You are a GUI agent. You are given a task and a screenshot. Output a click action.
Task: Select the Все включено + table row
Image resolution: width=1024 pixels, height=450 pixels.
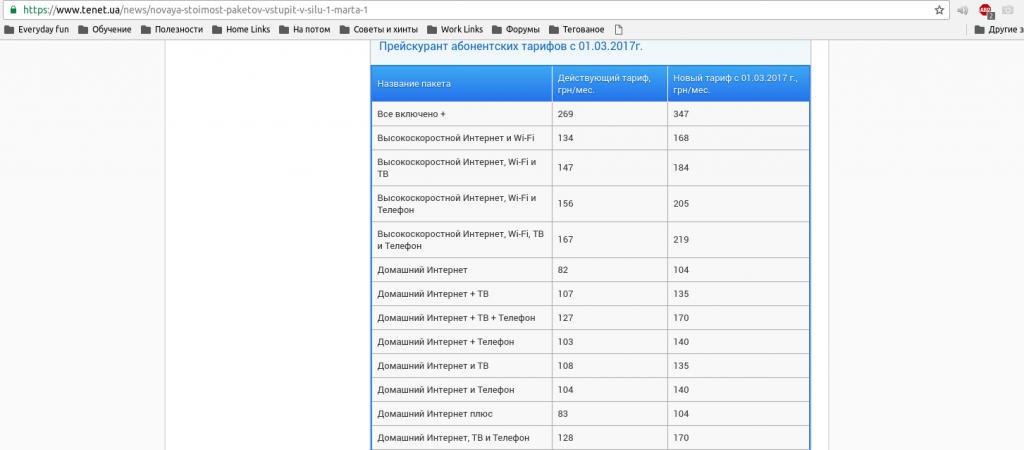590,114
